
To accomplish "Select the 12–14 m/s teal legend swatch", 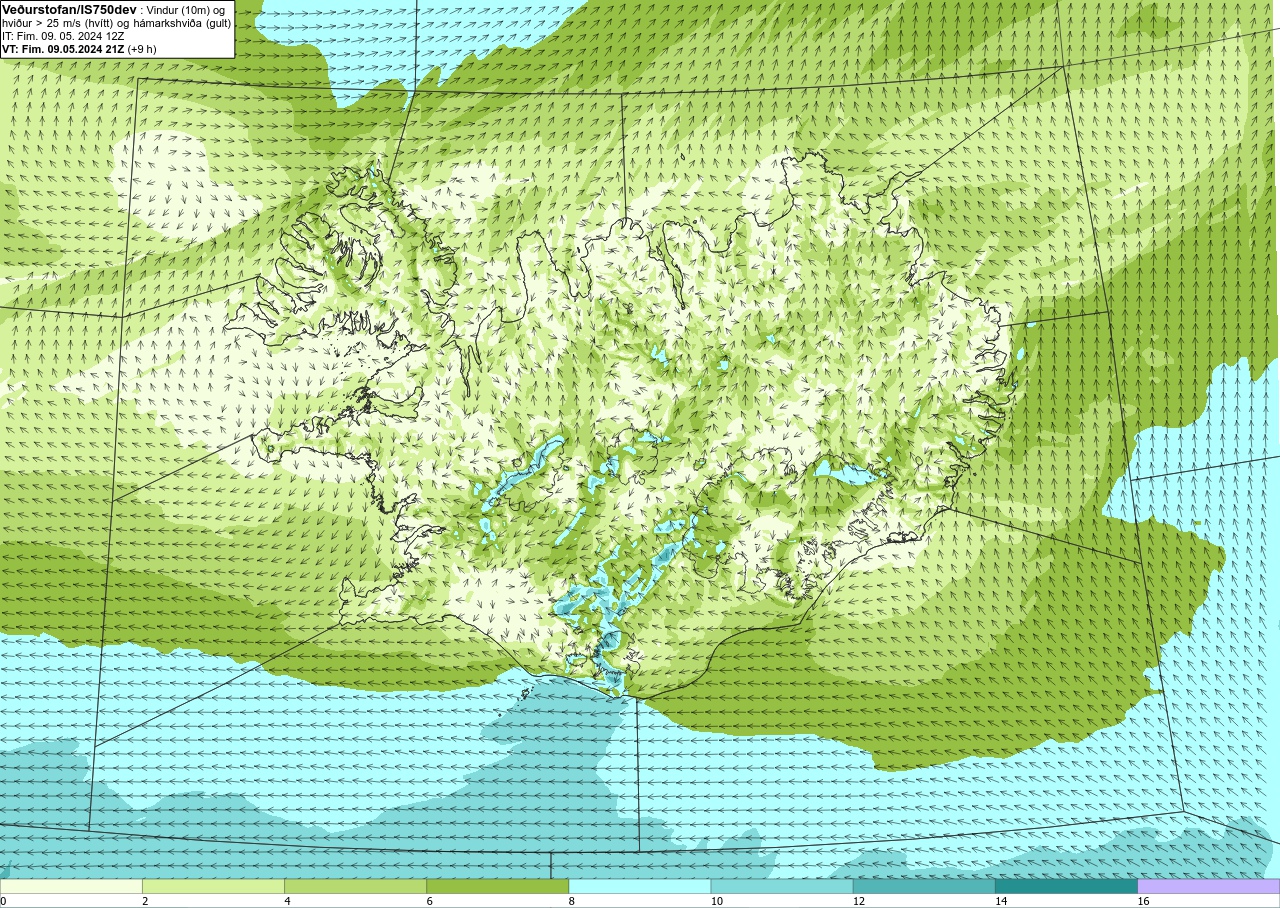I will 924,886.
